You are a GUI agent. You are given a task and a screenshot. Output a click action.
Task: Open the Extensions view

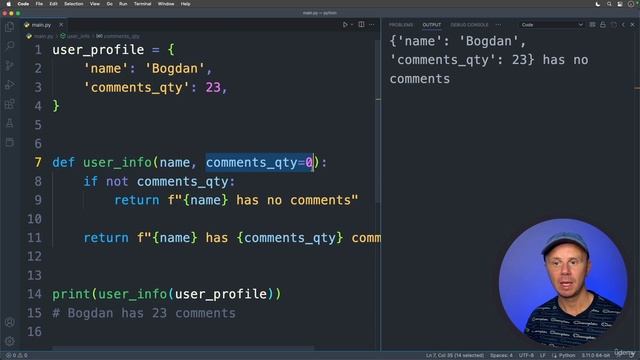tap(10, 104)
